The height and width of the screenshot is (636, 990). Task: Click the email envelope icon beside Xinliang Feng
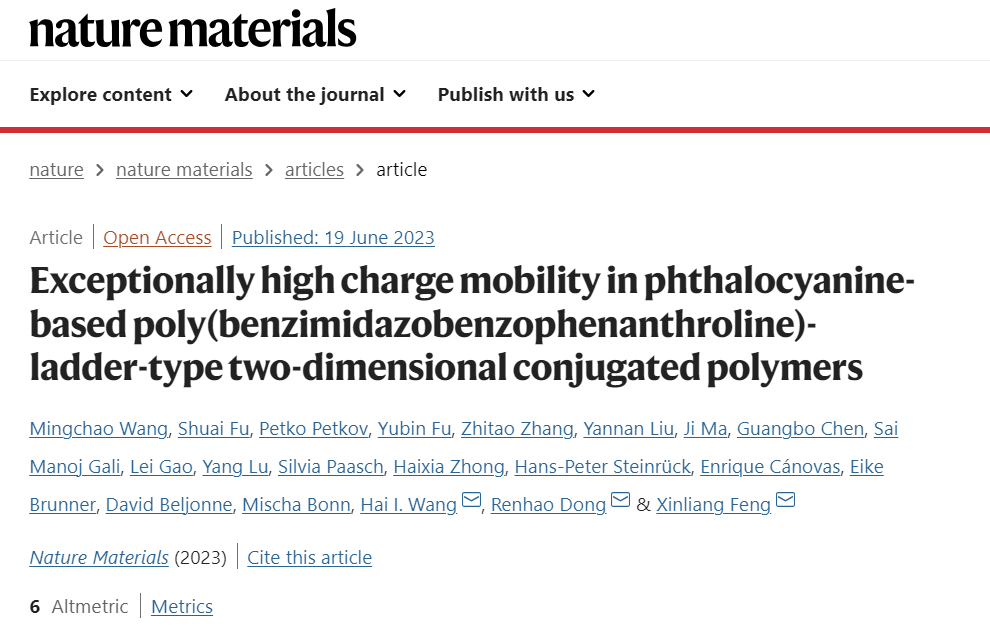pos(785,500)
